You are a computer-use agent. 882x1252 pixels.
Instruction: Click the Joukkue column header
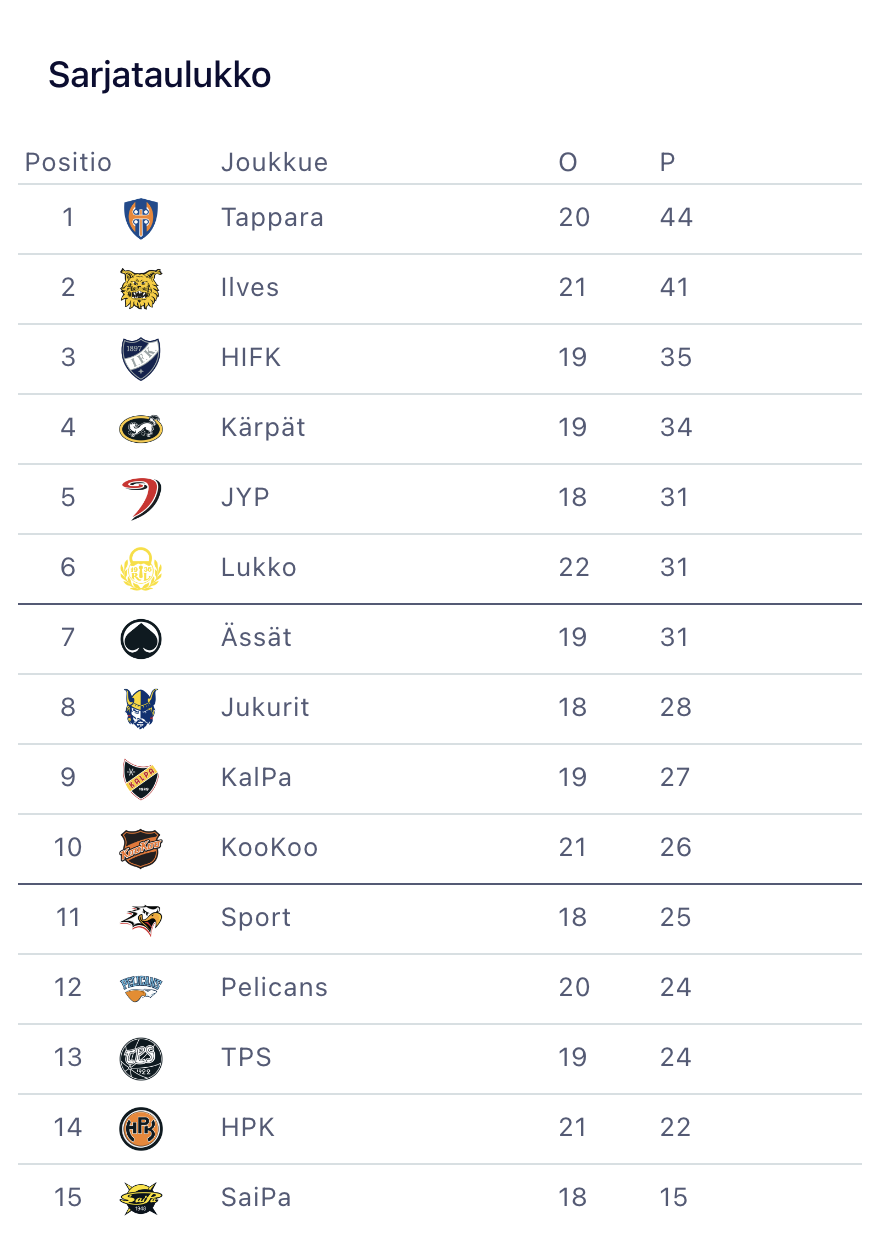click(x=274, y=162)
